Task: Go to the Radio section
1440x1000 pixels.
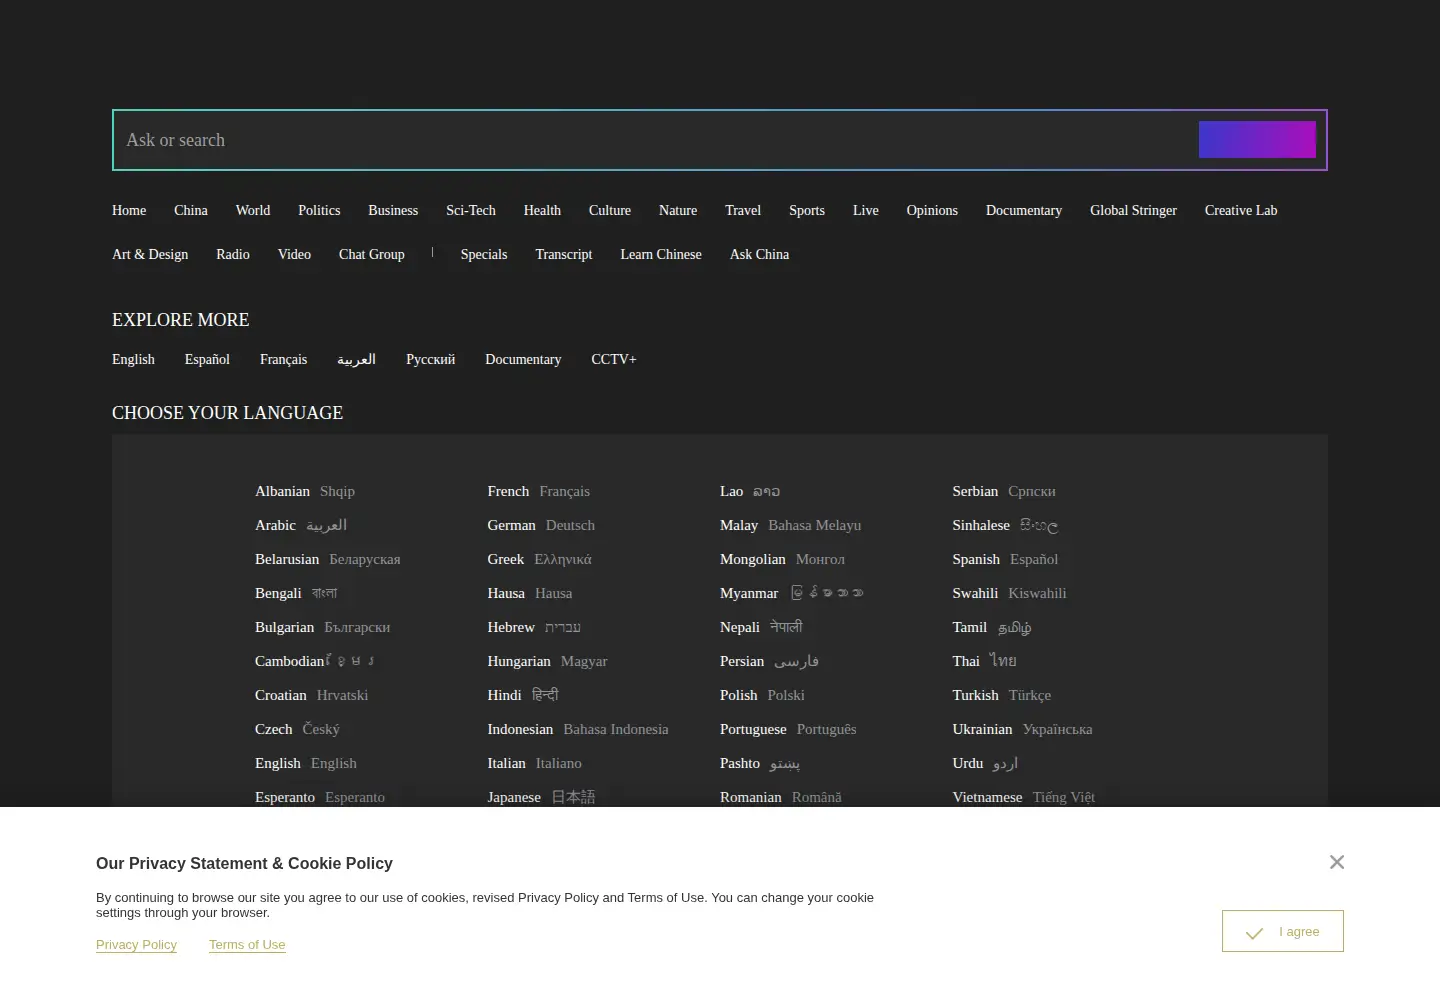Action: (233, 254)
